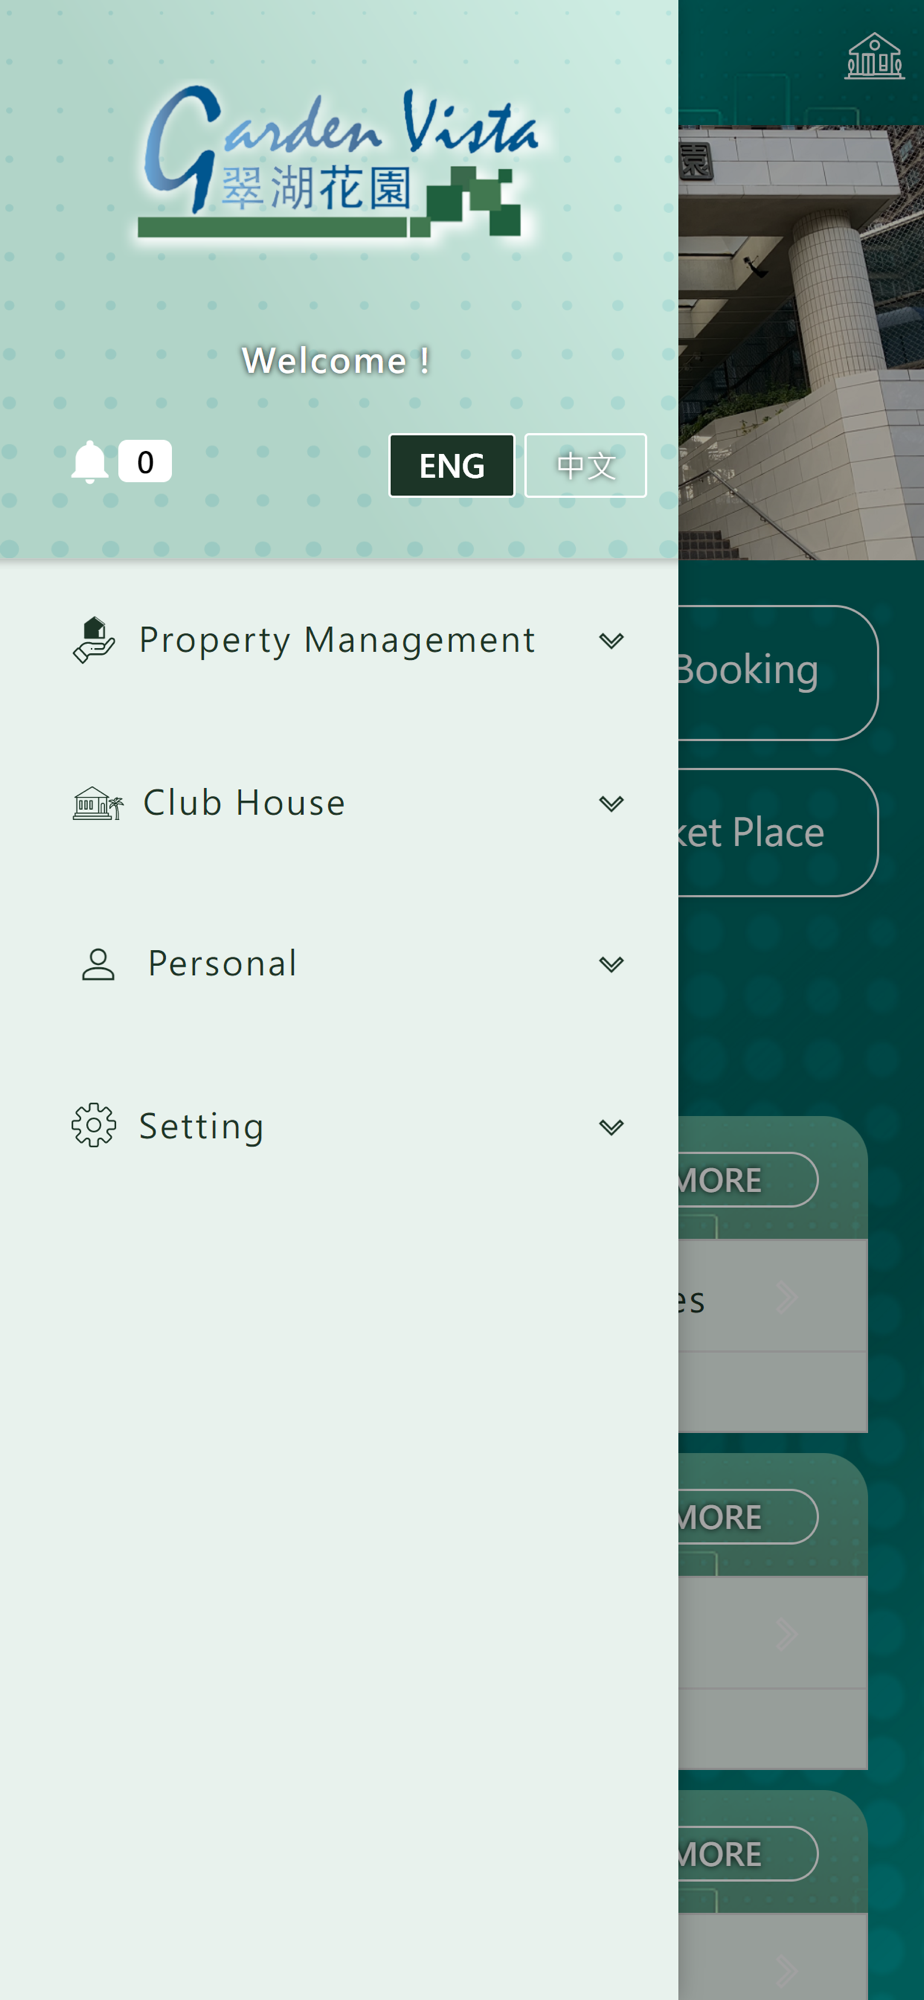The image size is (924, 2000).
Task: Click the Personal user icon
Action: coord(98,964)
